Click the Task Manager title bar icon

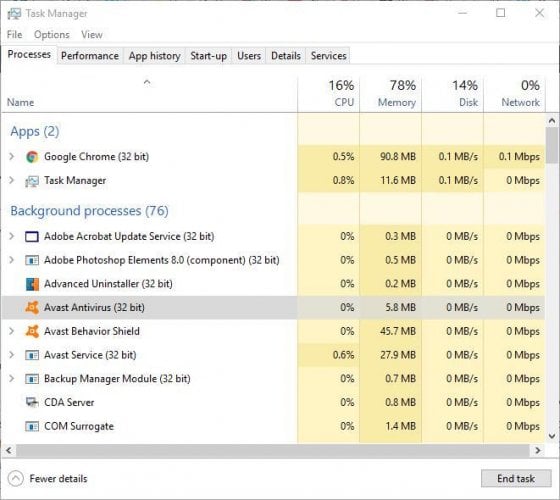14,14
